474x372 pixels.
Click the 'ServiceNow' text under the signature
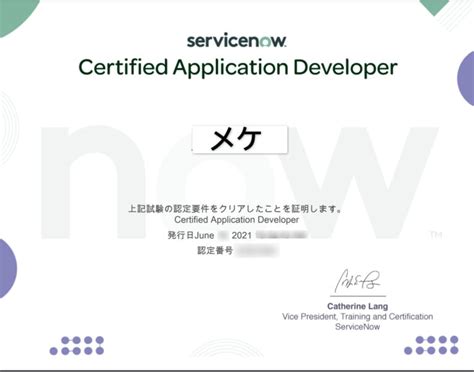coord(357,327)
